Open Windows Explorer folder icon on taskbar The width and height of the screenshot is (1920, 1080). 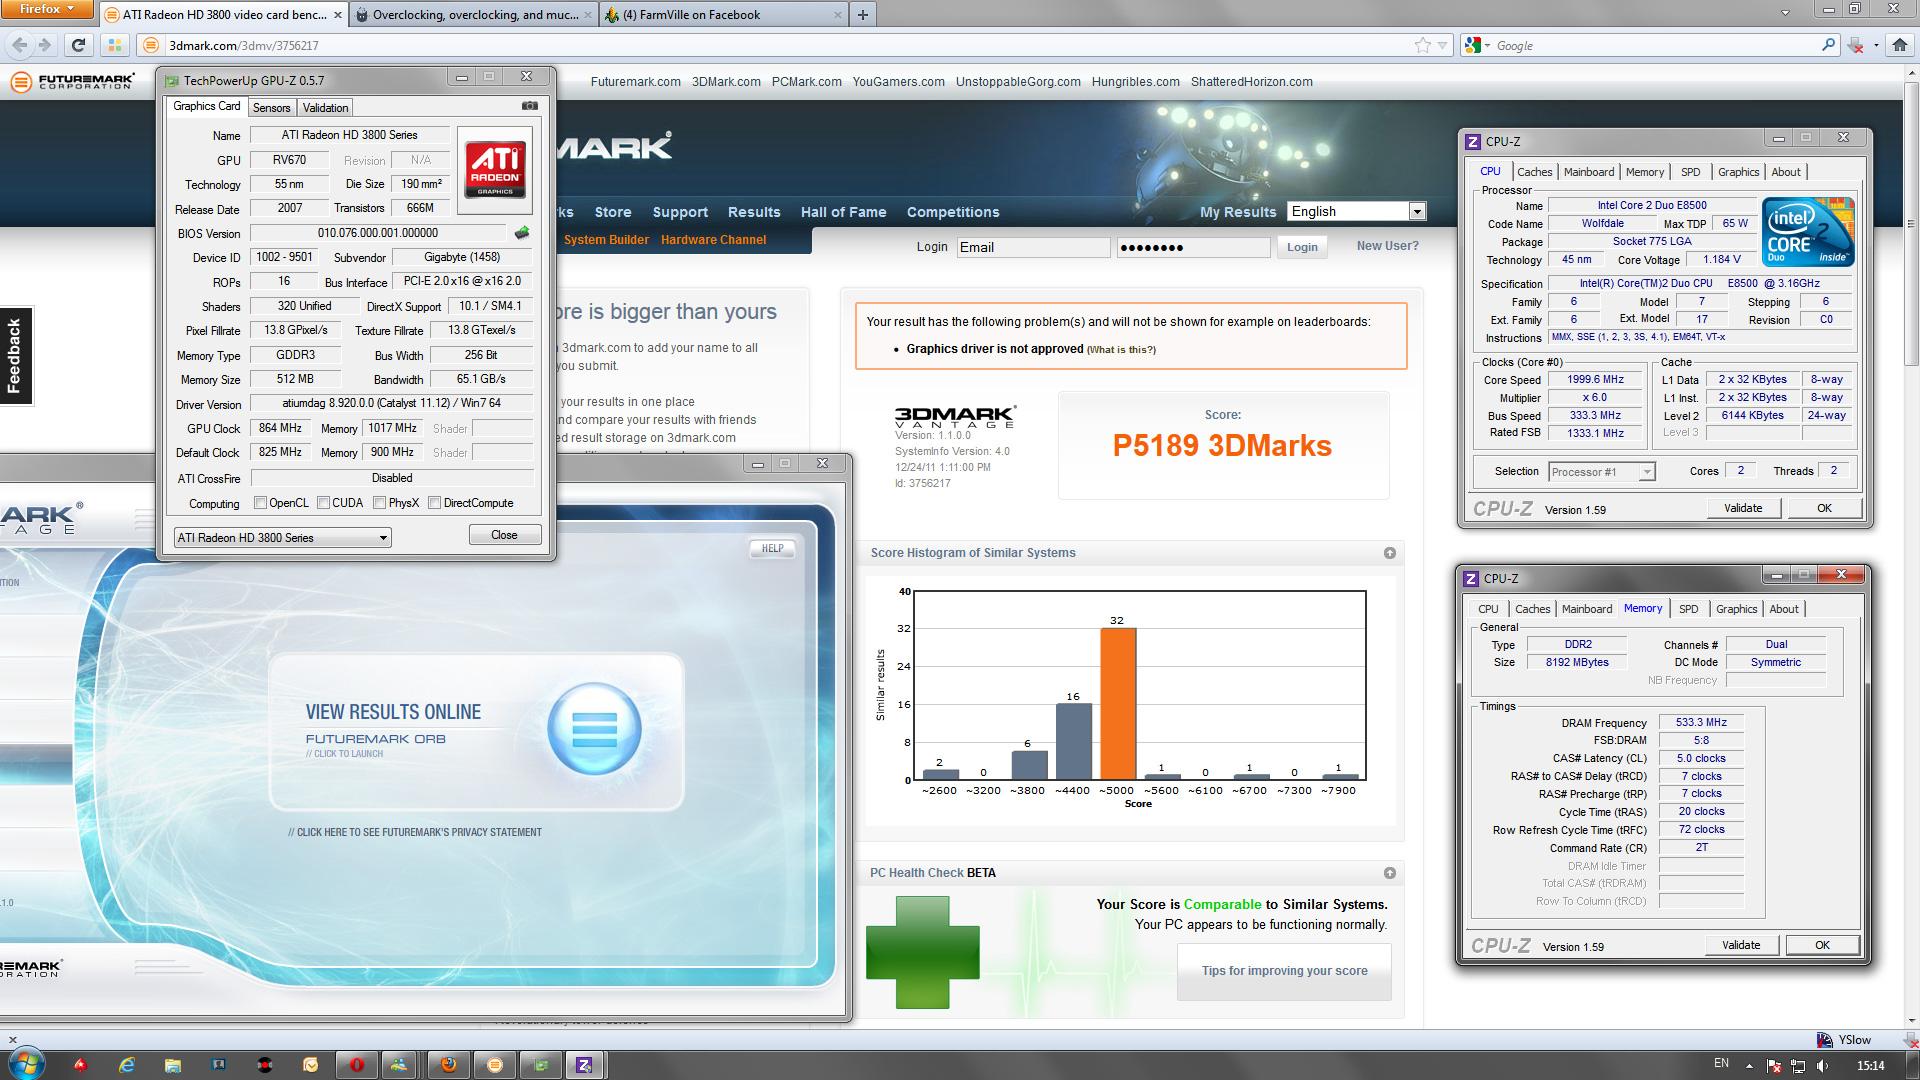(x=172, y=1065)
